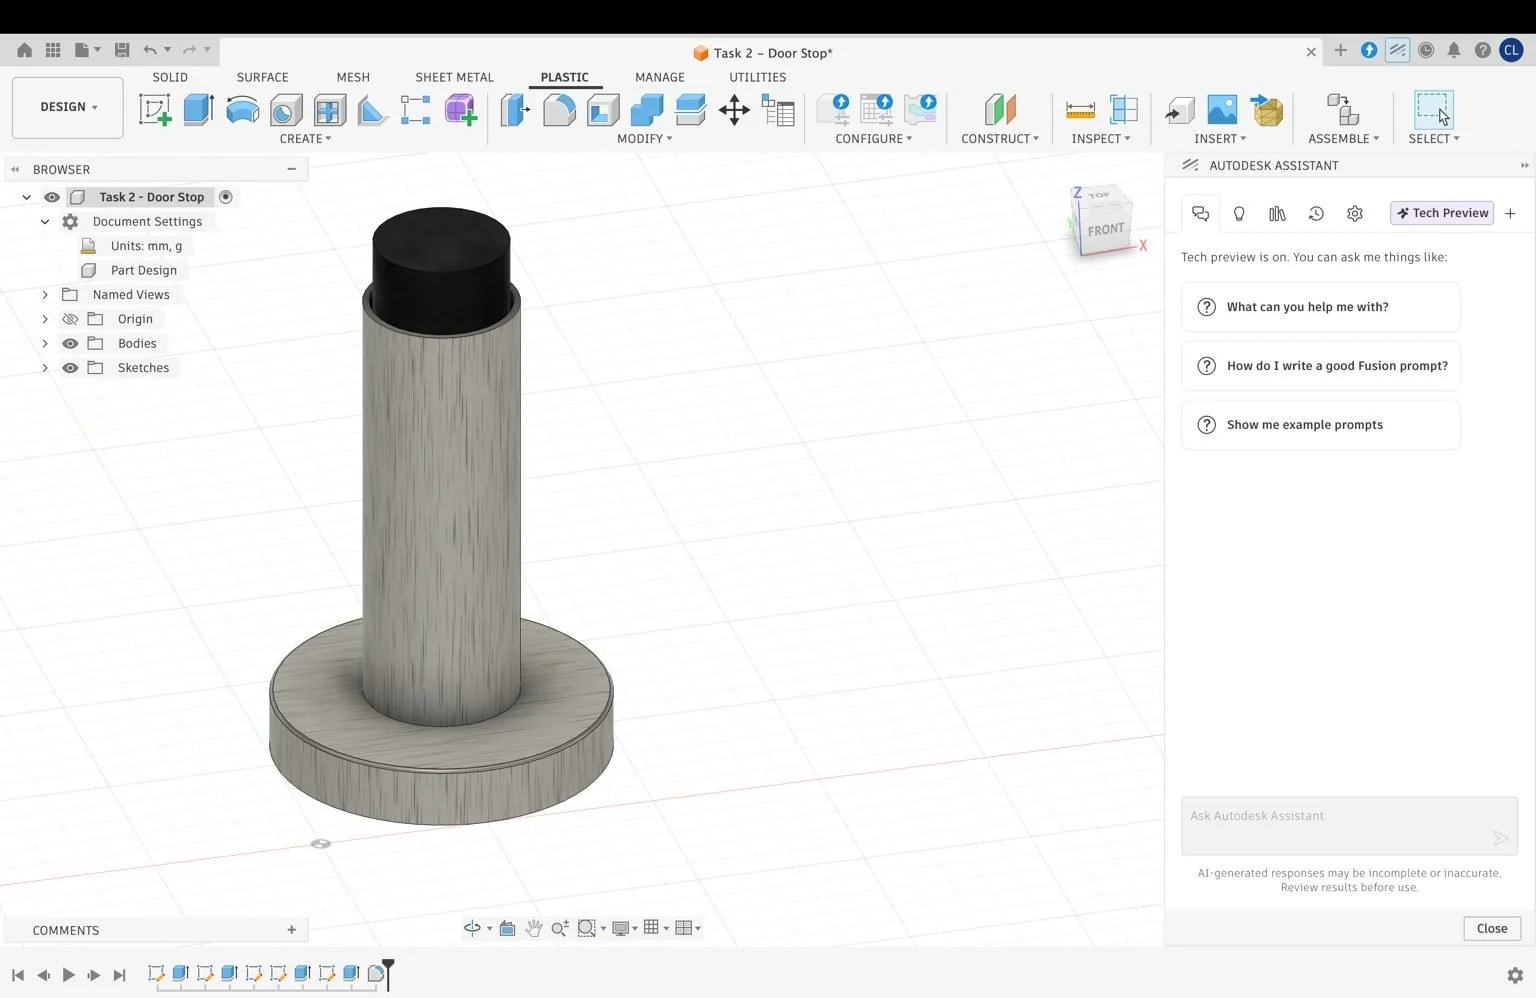
Task: Select the Create Sketch tool
Action: (x=155, y=109)
